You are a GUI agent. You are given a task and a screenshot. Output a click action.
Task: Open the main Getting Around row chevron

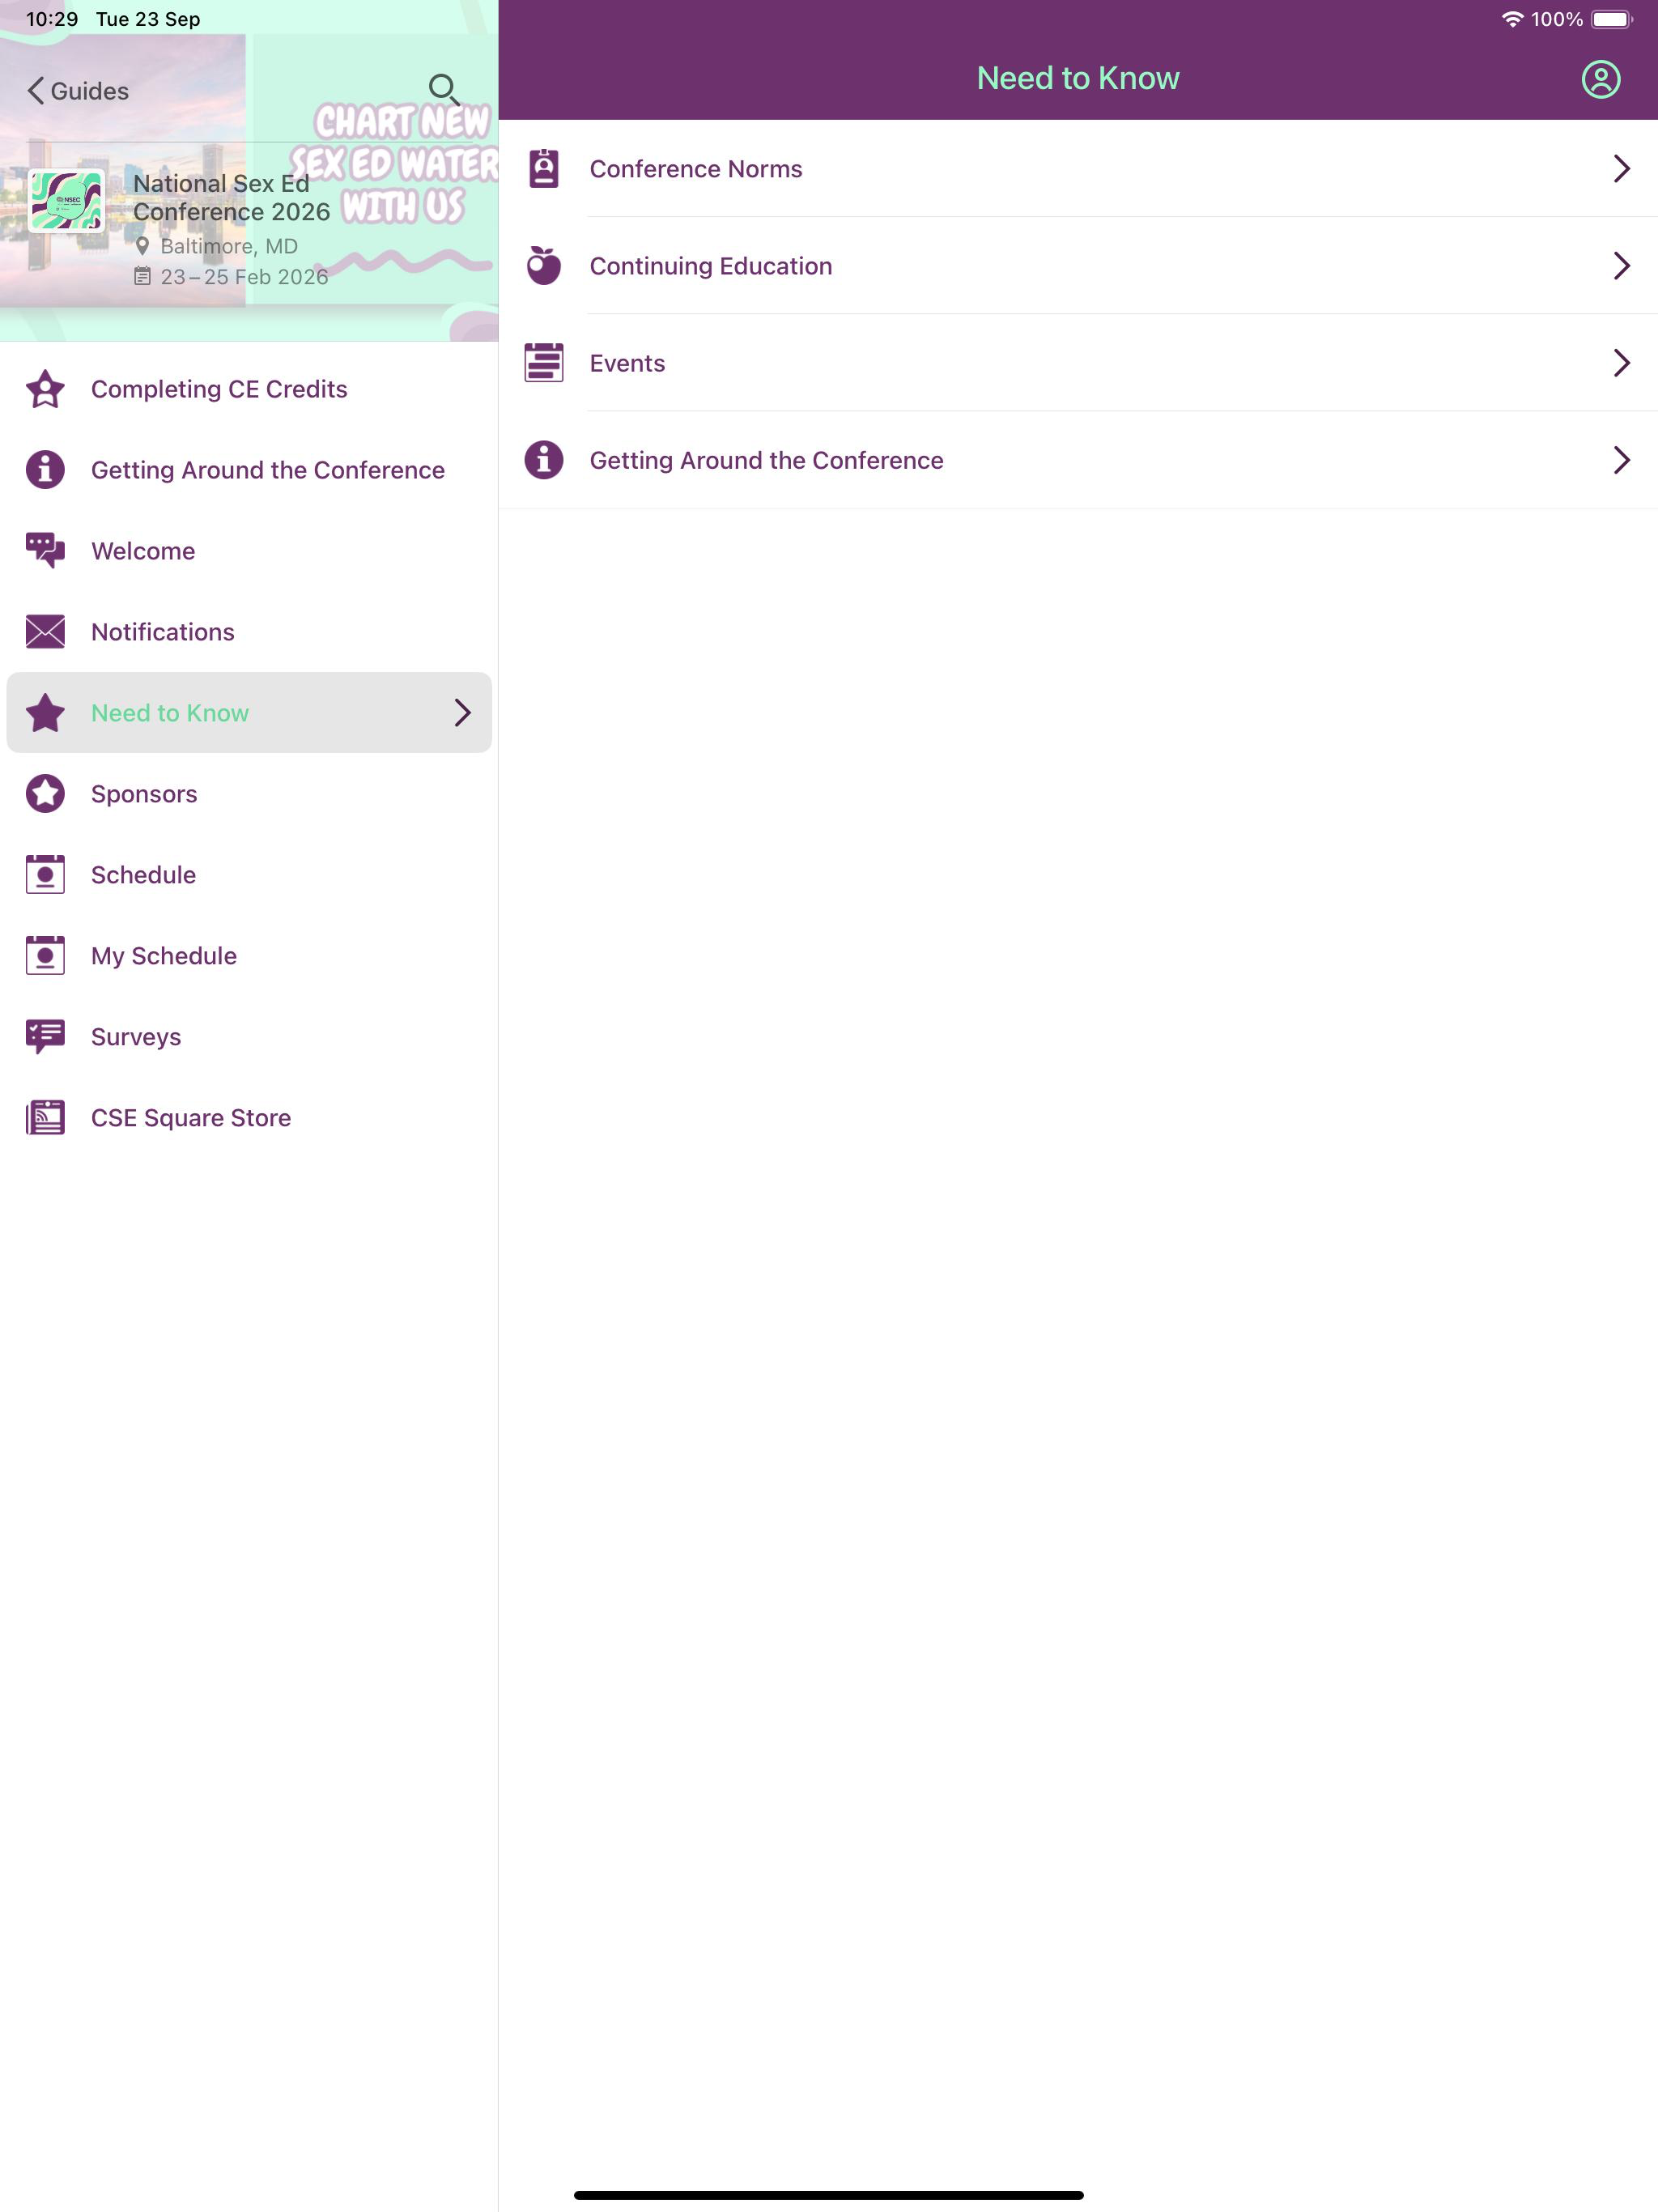[x=1621, y=460]
